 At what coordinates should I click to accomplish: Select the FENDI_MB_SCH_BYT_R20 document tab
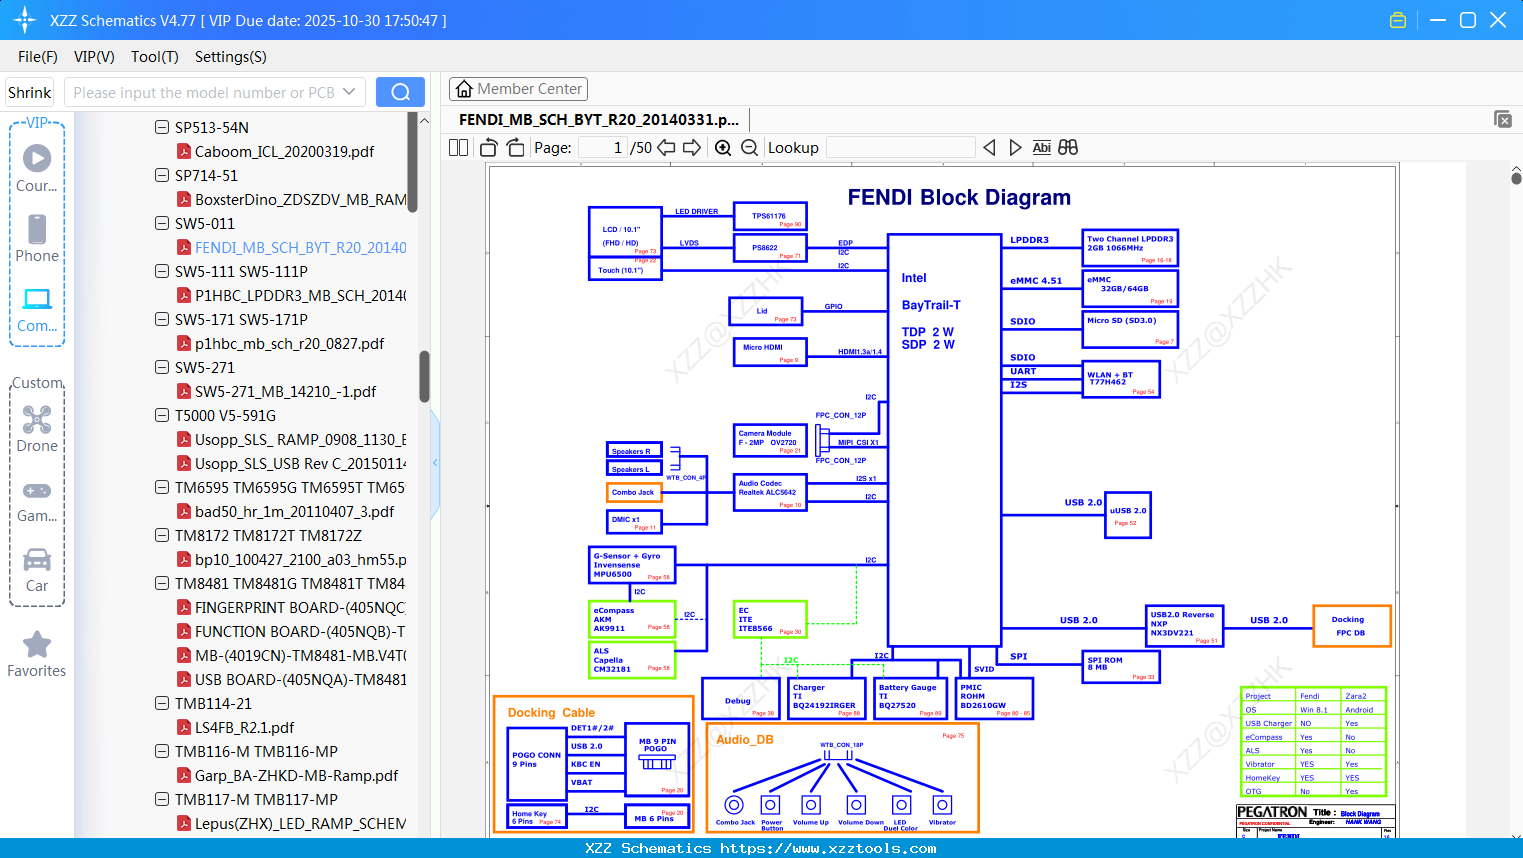coord(599,119)
